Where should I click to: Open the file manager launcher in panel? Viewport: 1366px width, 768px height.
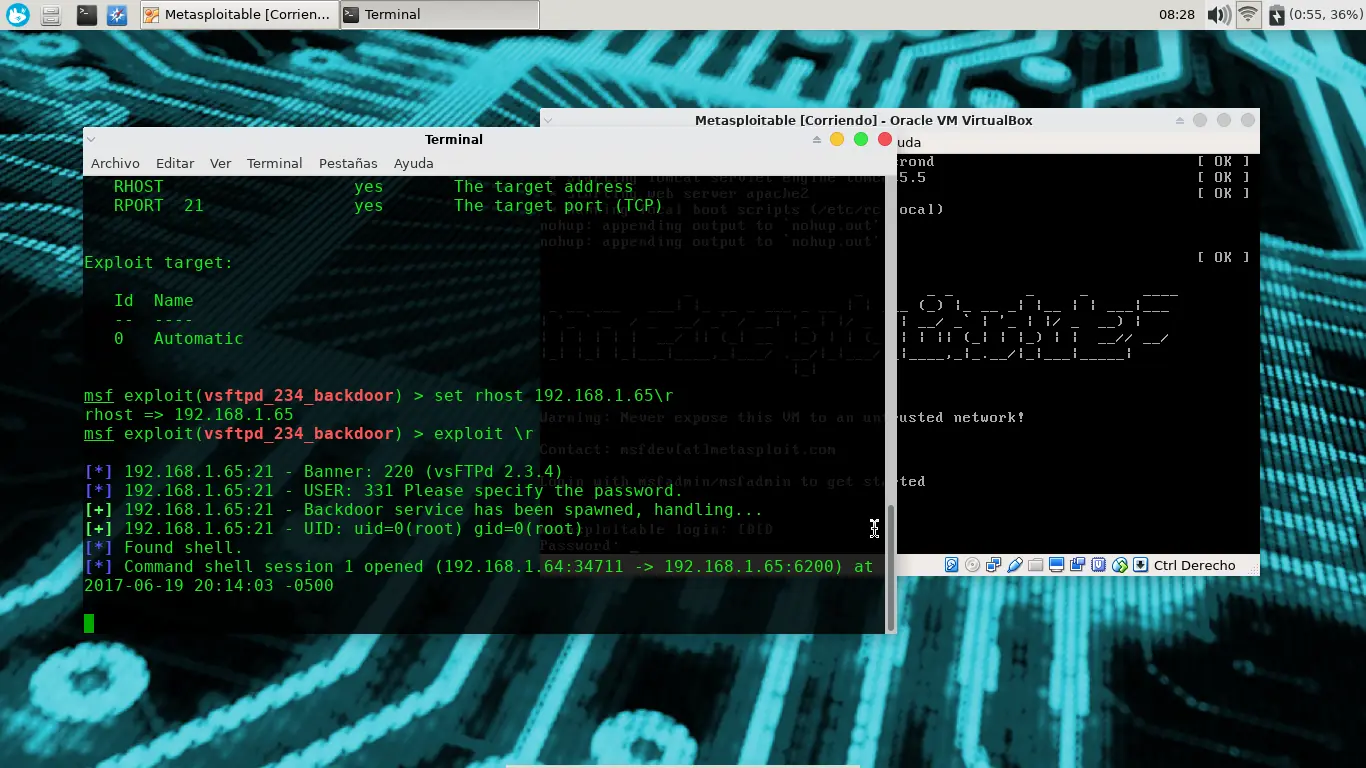point(52,15)
